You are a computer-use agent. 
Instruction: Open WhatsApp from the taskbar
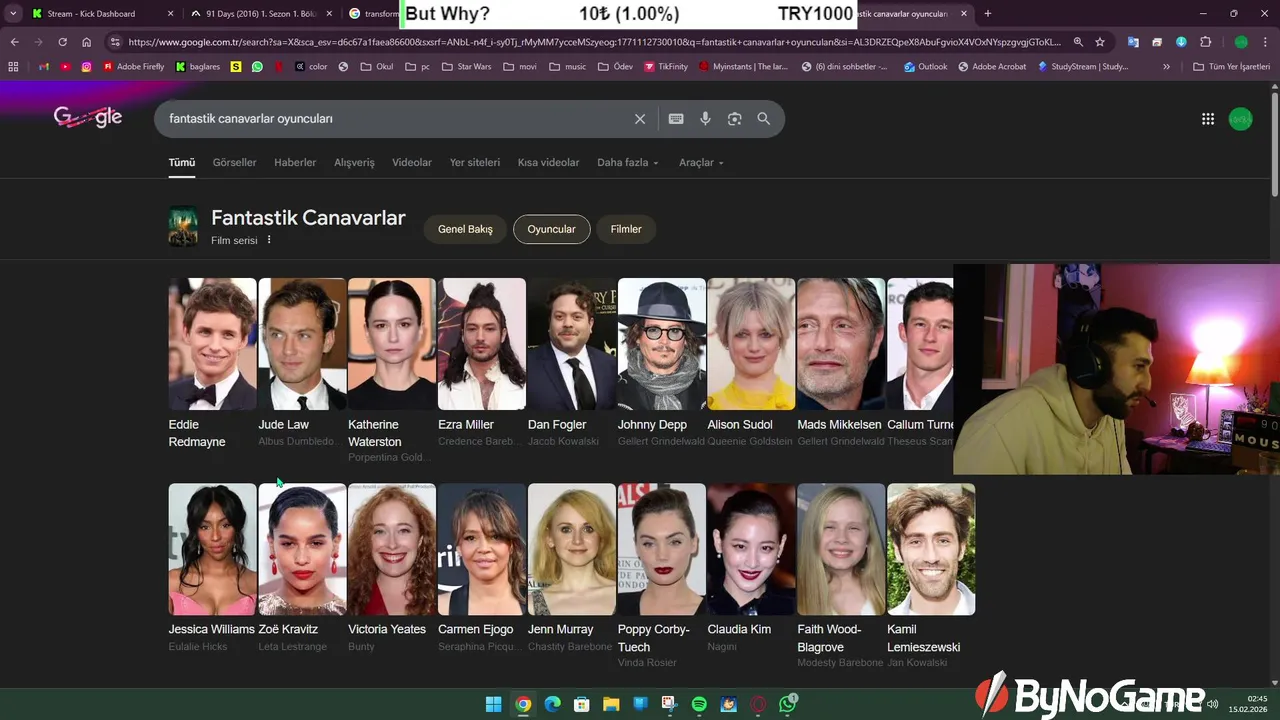[788, 703]
